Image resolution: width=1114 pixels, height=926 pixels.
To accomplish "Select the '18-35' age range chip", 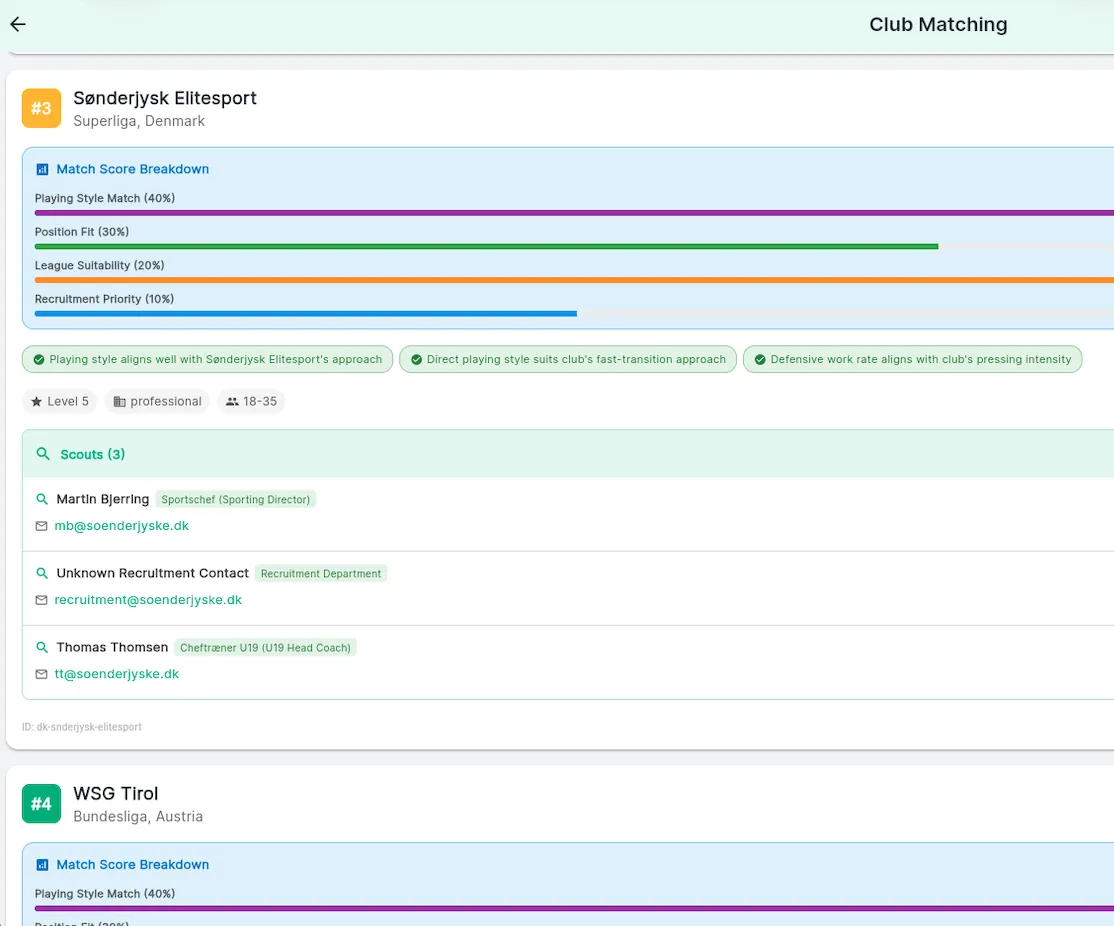I will (251, 402).
